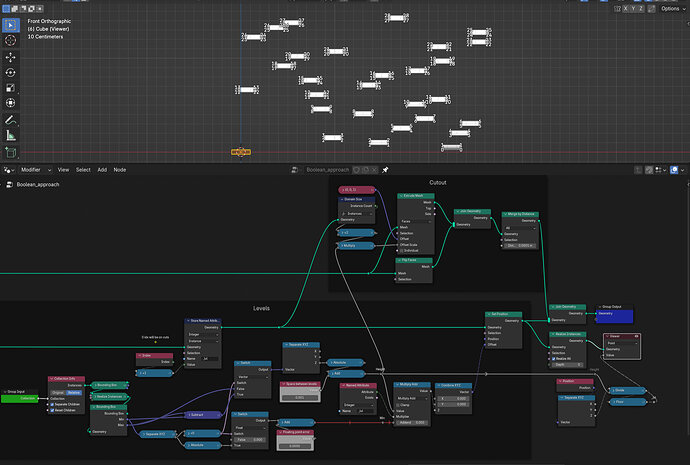Select Relative option in Collection Info node

pyautogui.click(x=73, y=392)
